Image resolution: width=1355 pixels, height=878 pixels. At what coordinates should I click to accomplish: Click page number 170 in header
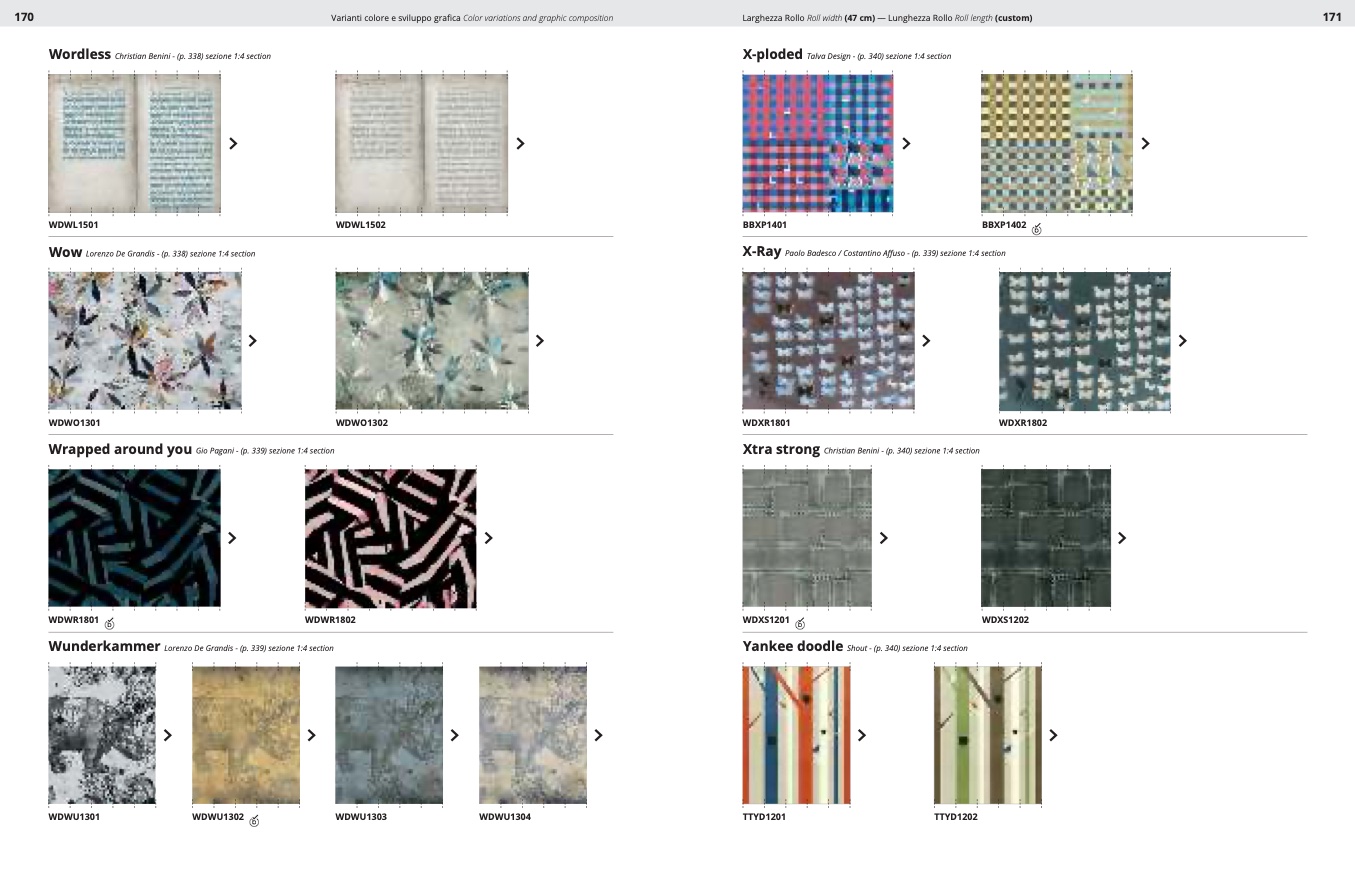click(24, 17)
